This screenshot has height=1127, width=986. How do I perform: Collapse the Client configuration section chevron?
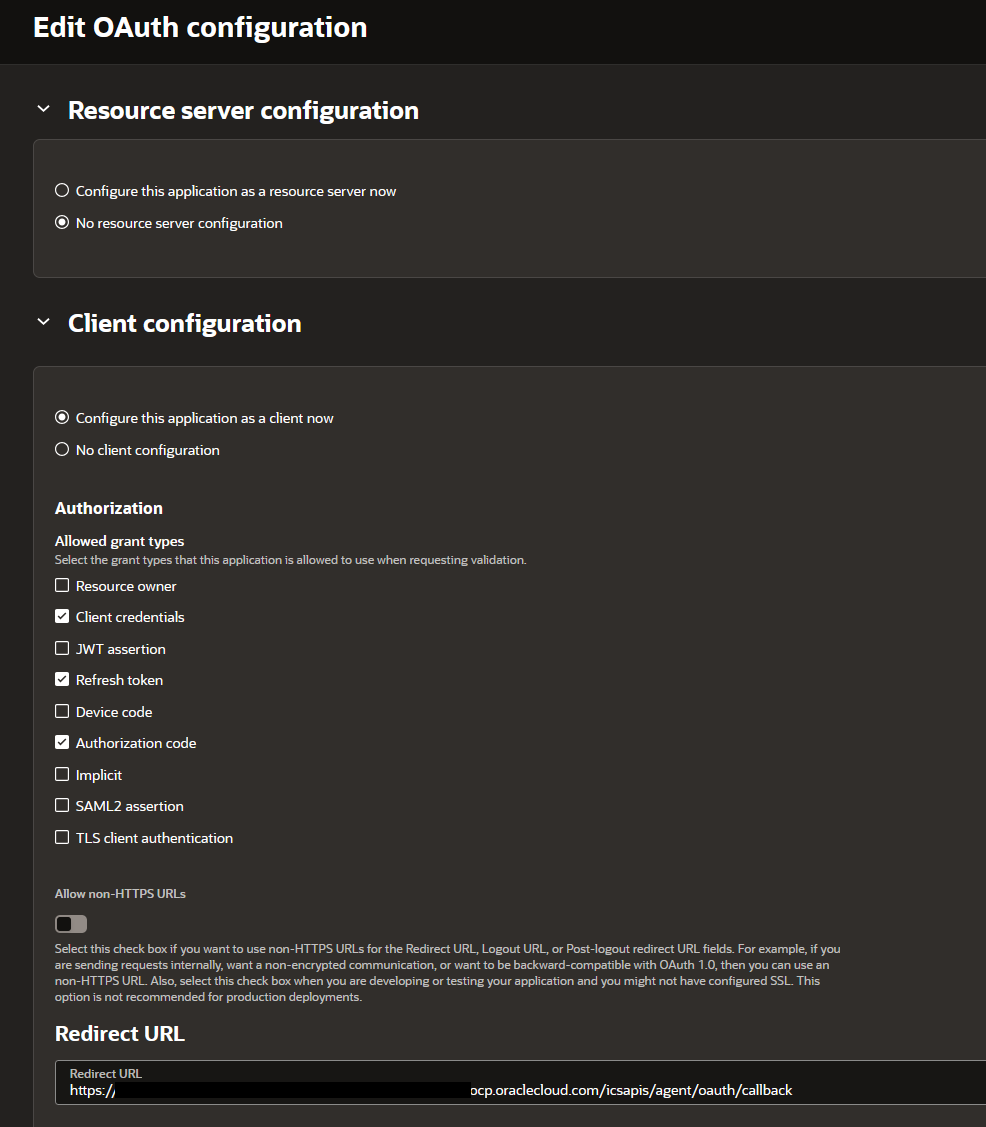[x=43, y=322]
